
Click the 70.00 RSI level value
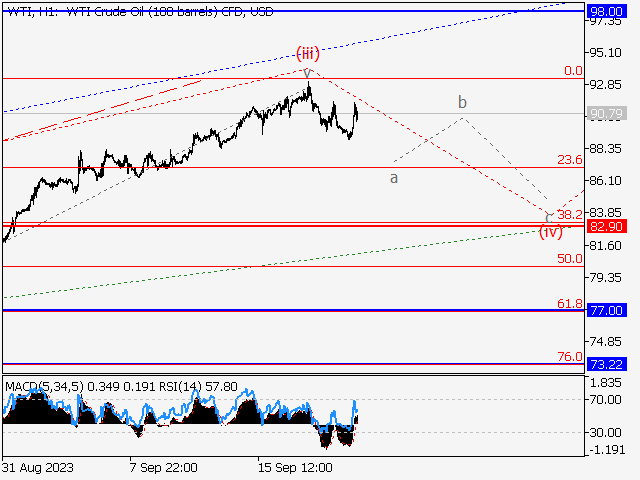point(605,400)
